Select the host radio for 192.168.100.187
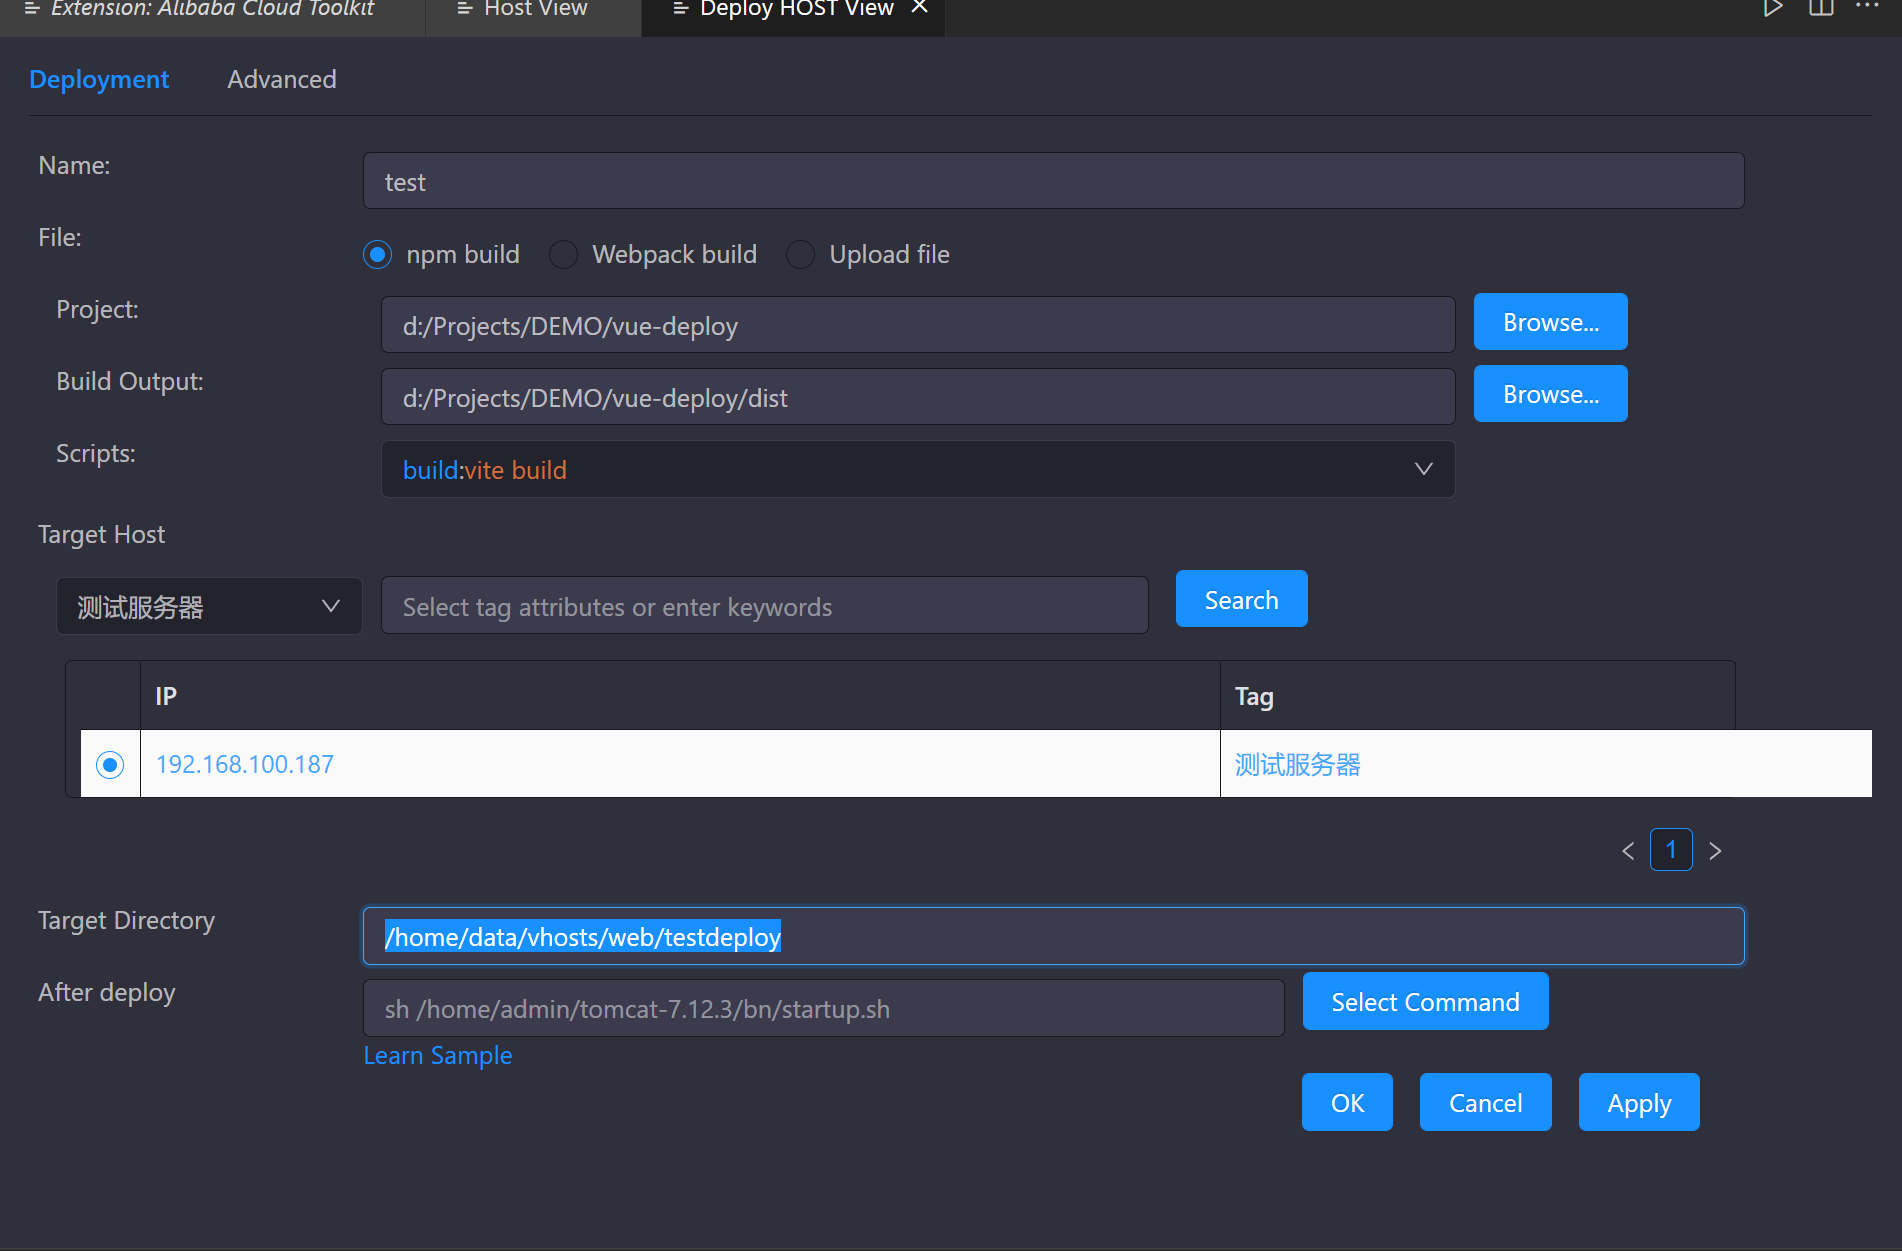 click(x=110, y=765)
